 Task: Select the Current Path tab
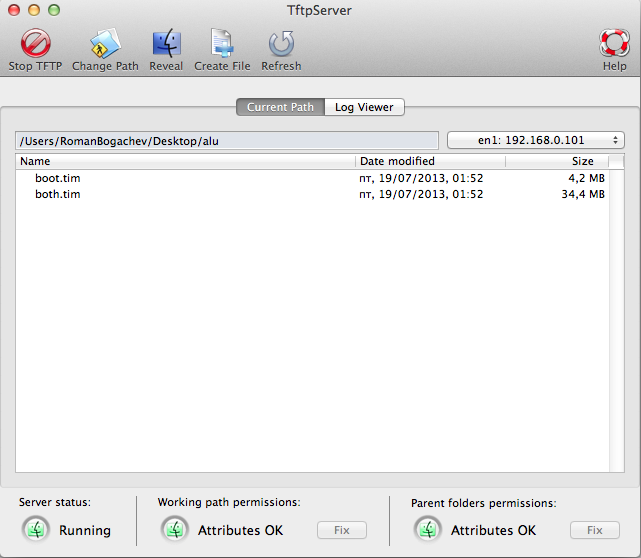[280, 107]
